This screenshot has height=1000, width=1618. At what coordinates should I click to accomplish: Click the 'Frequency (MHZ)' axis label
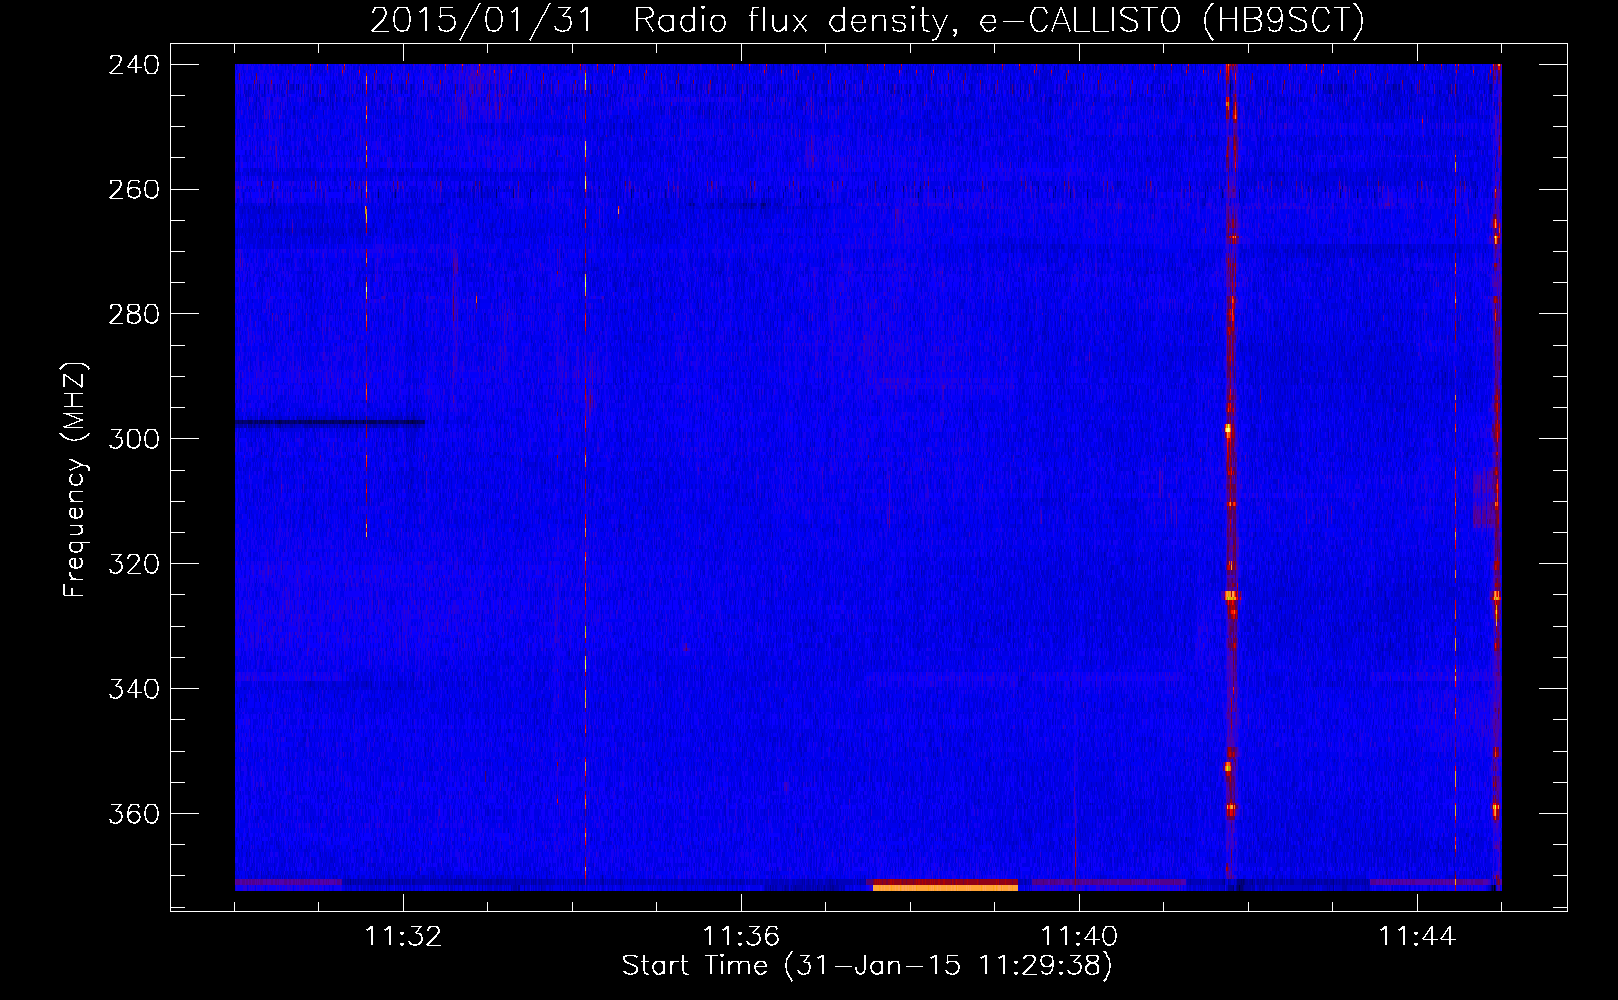(75, 479)
